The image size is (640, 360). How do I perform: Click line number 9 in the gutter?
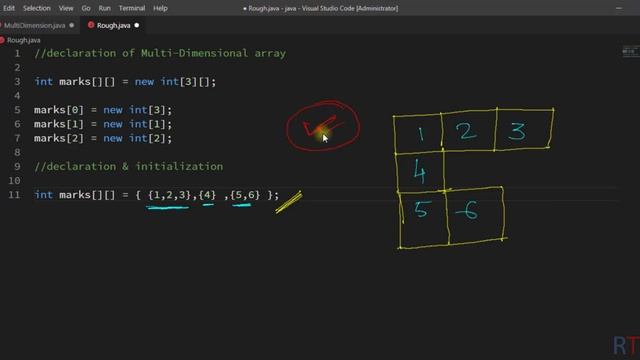(x=17, y=167)
